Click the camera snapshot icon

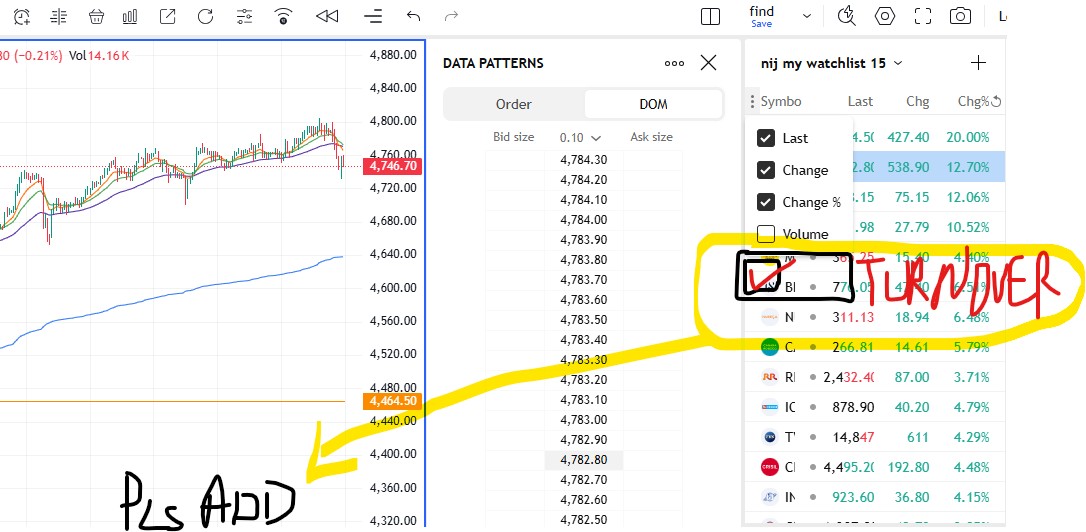click(960, 17)
